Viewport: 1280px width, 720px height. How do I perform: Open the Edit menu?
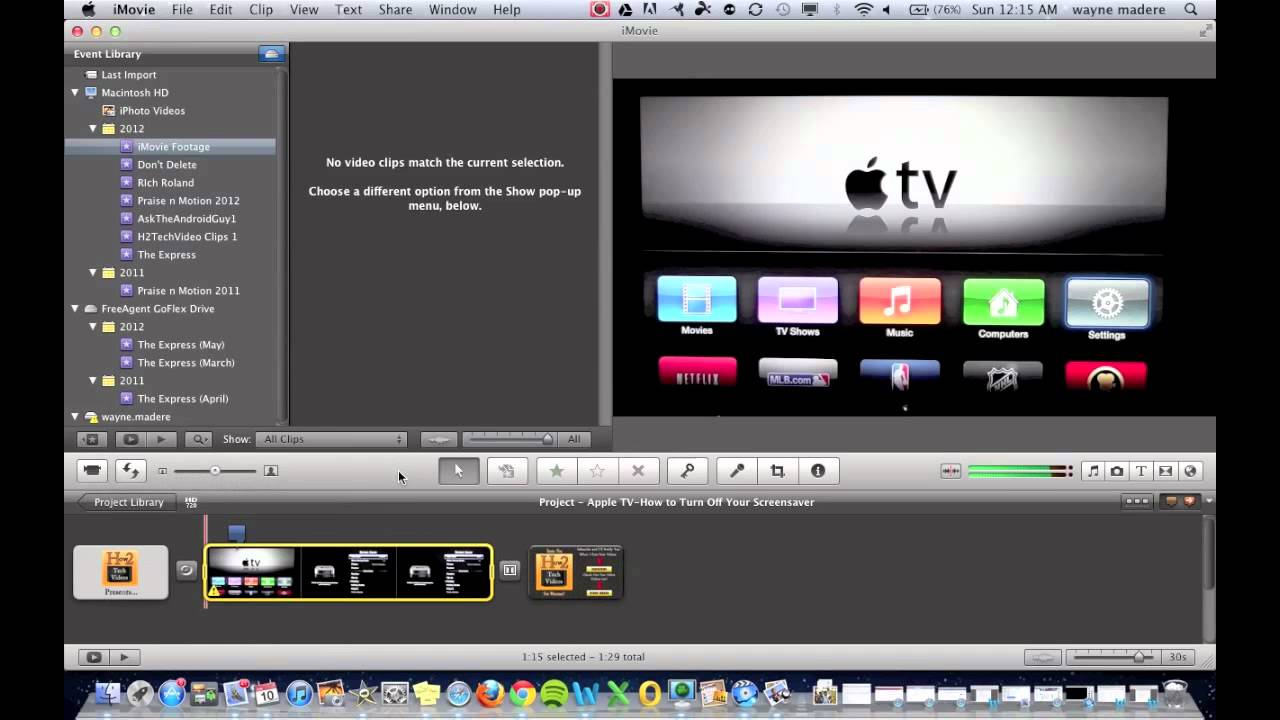click(221, 9)
